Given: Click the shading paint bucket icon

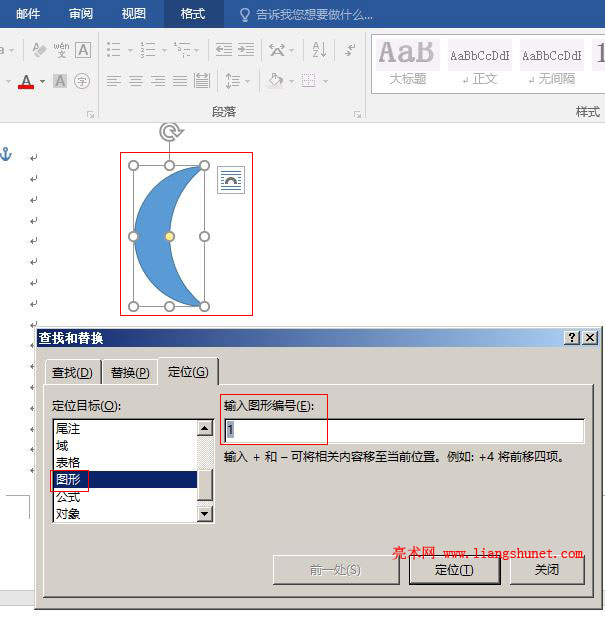Looking at the screenshot, I should click(276, 81).
